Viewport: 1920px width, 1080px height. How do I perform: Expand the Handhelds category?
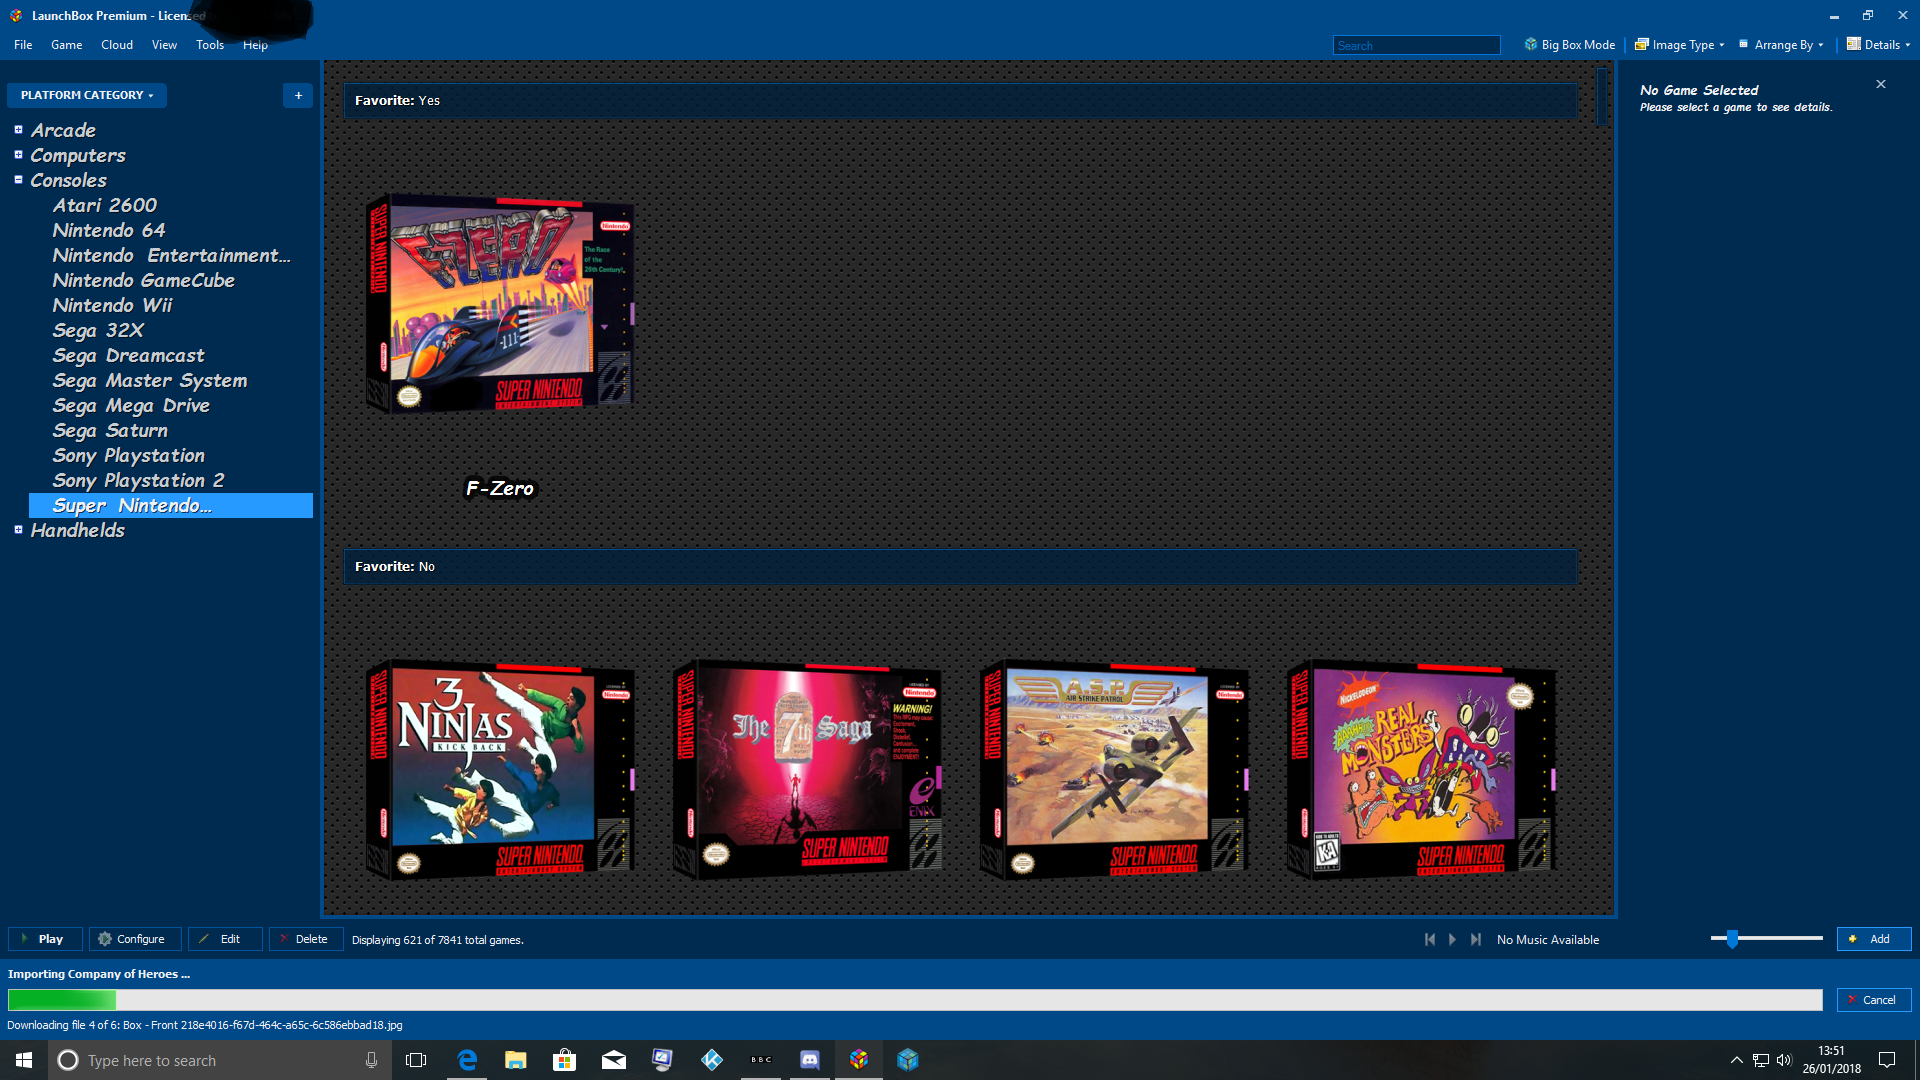[x=18, y=530]
